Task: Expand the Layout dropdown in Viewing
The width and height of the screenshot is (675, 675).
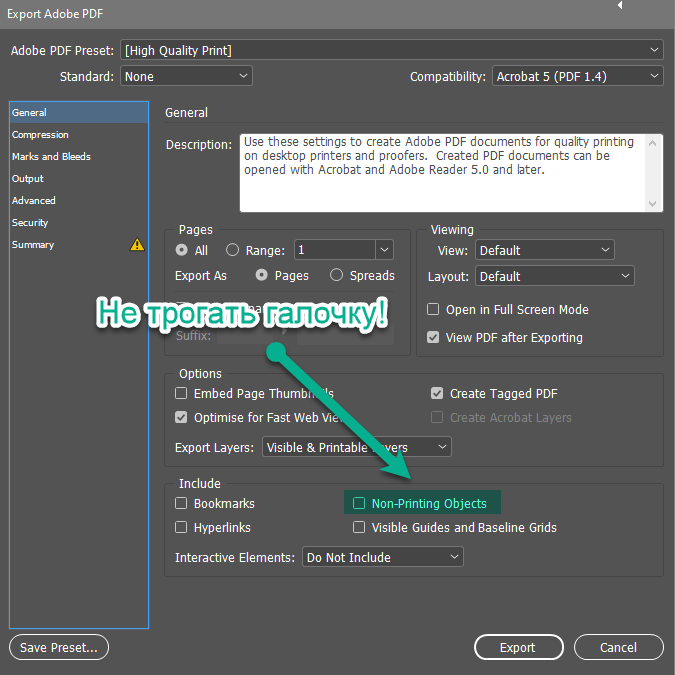Action: pyautogui.click(x=554, y=276)
